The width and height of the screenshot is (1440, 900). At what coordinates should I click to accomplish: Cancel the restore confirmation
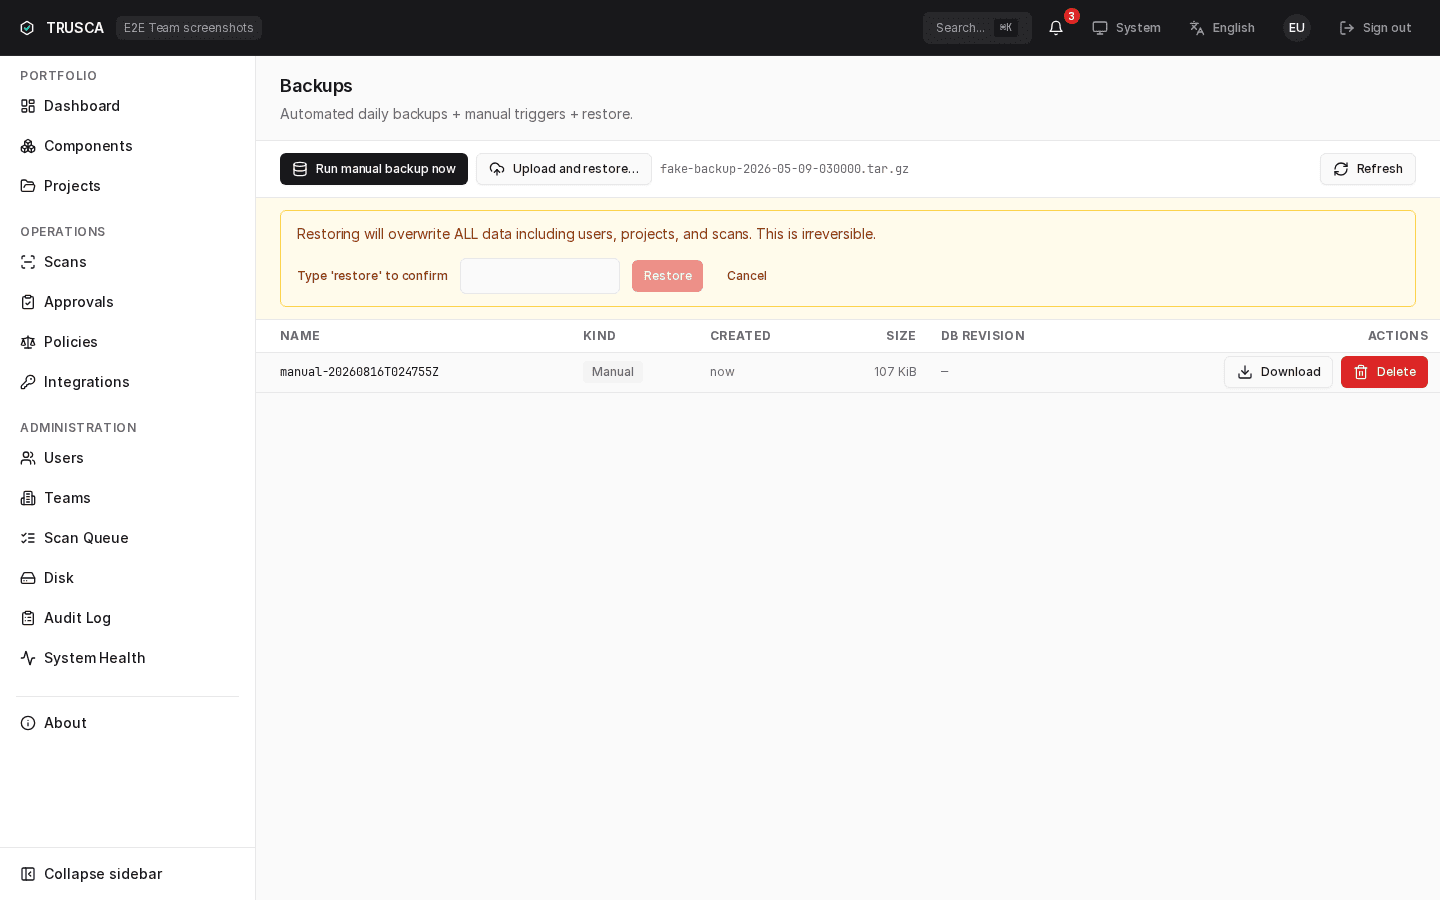pos(747,276)
